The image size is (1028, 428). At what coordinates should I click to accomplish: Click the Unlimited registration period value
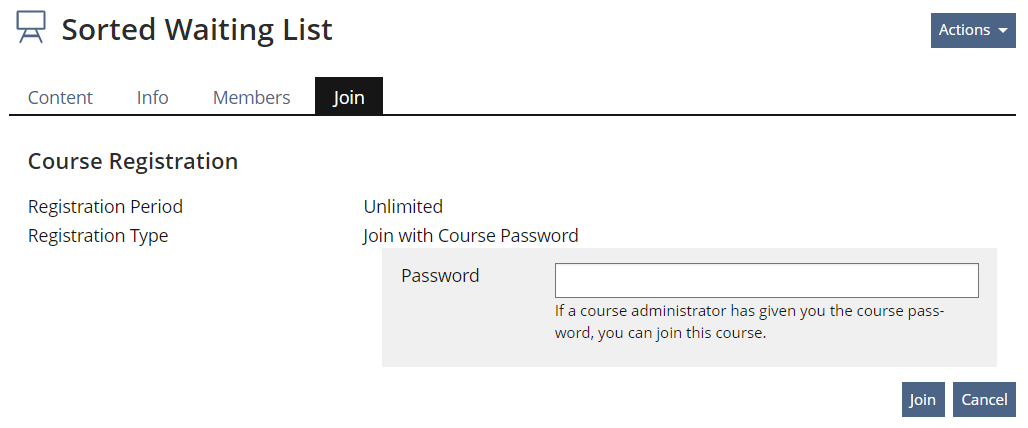pos(403,207)
